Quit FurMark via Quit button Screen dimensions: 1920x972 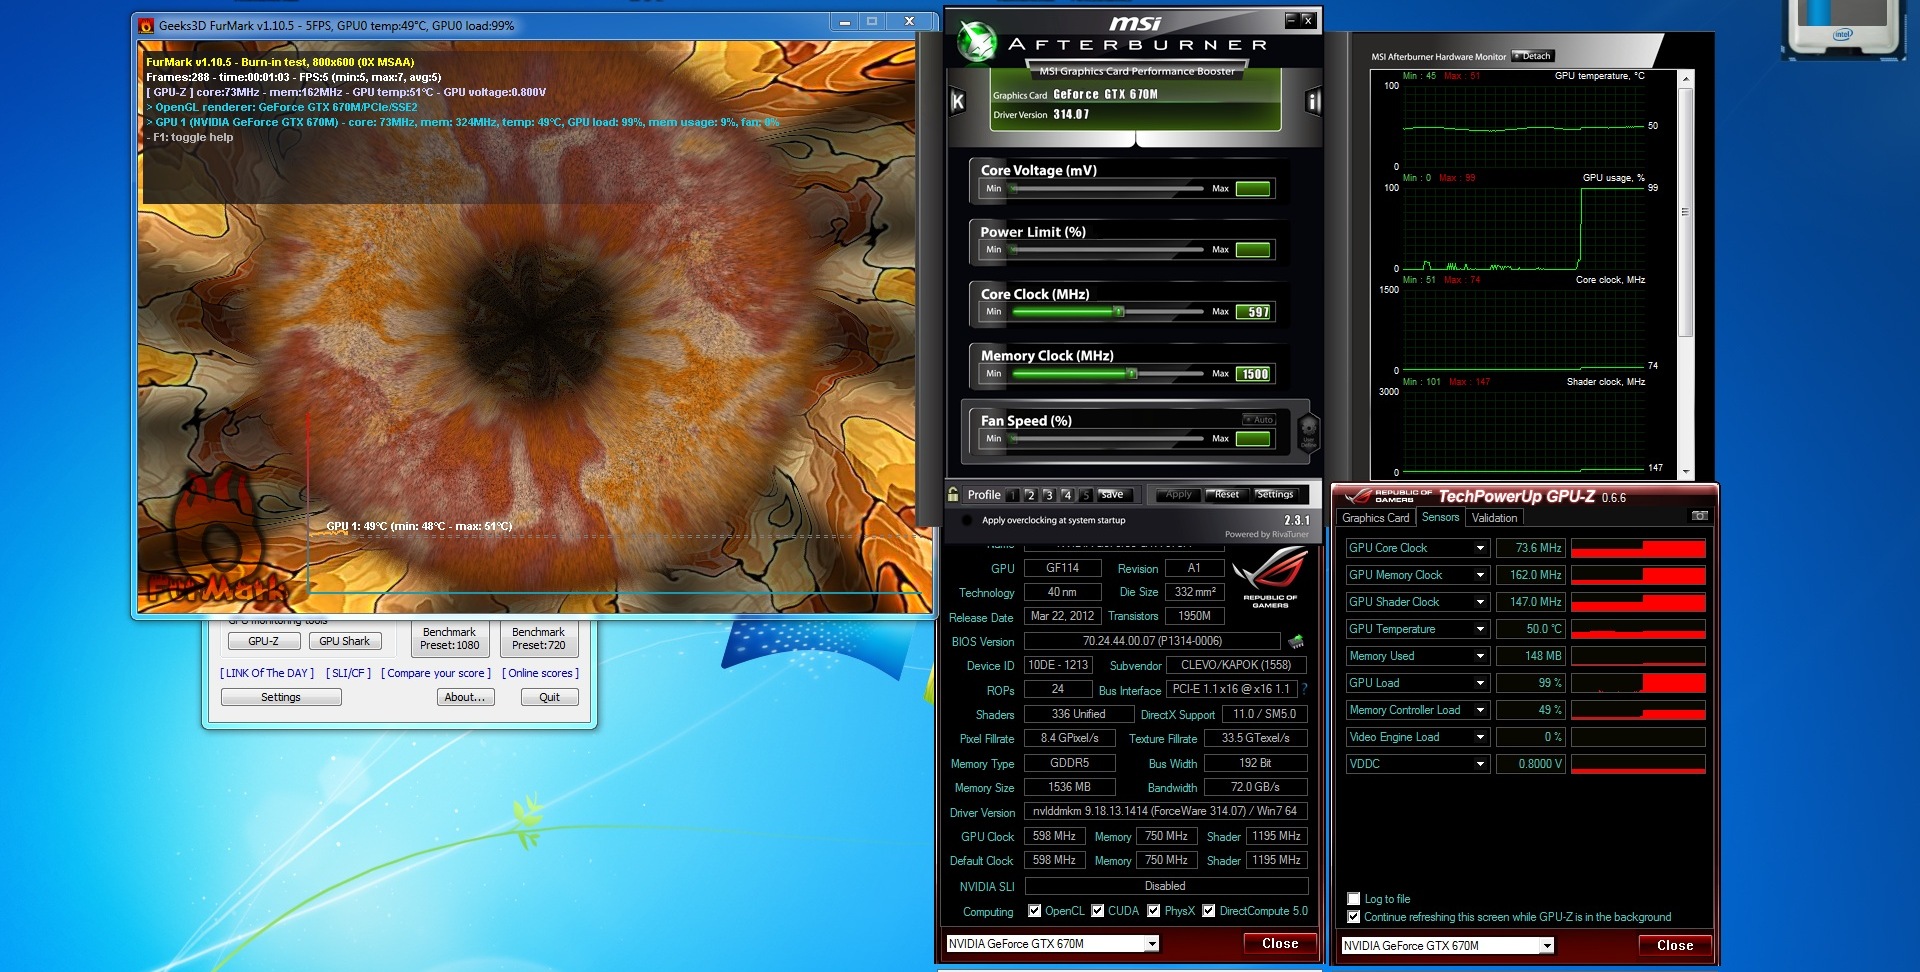pos(550,697)
